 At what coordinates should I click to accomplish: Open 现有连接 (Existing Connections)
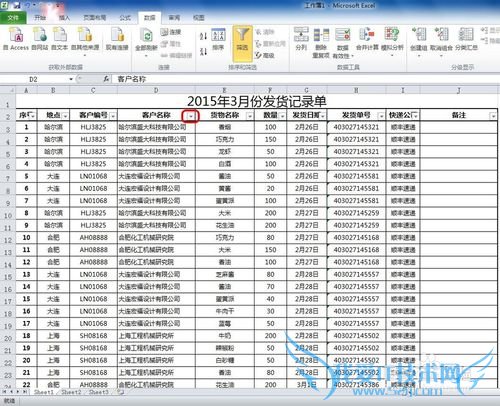tap(117, 39)
